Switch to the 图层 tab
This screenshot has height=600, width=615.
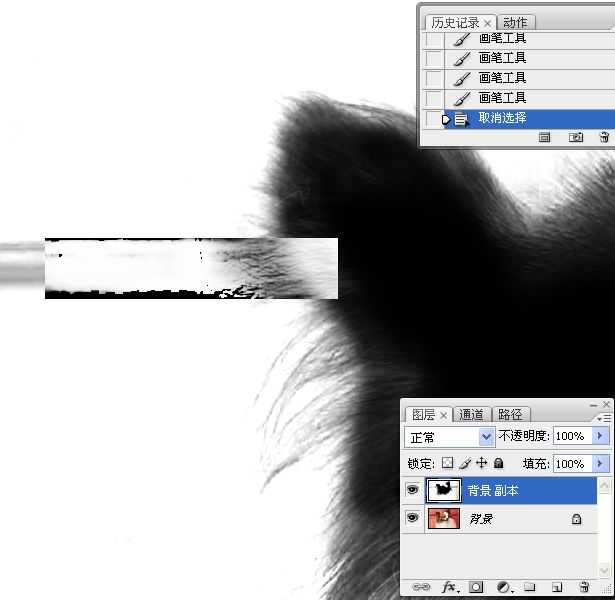point(423,415)
